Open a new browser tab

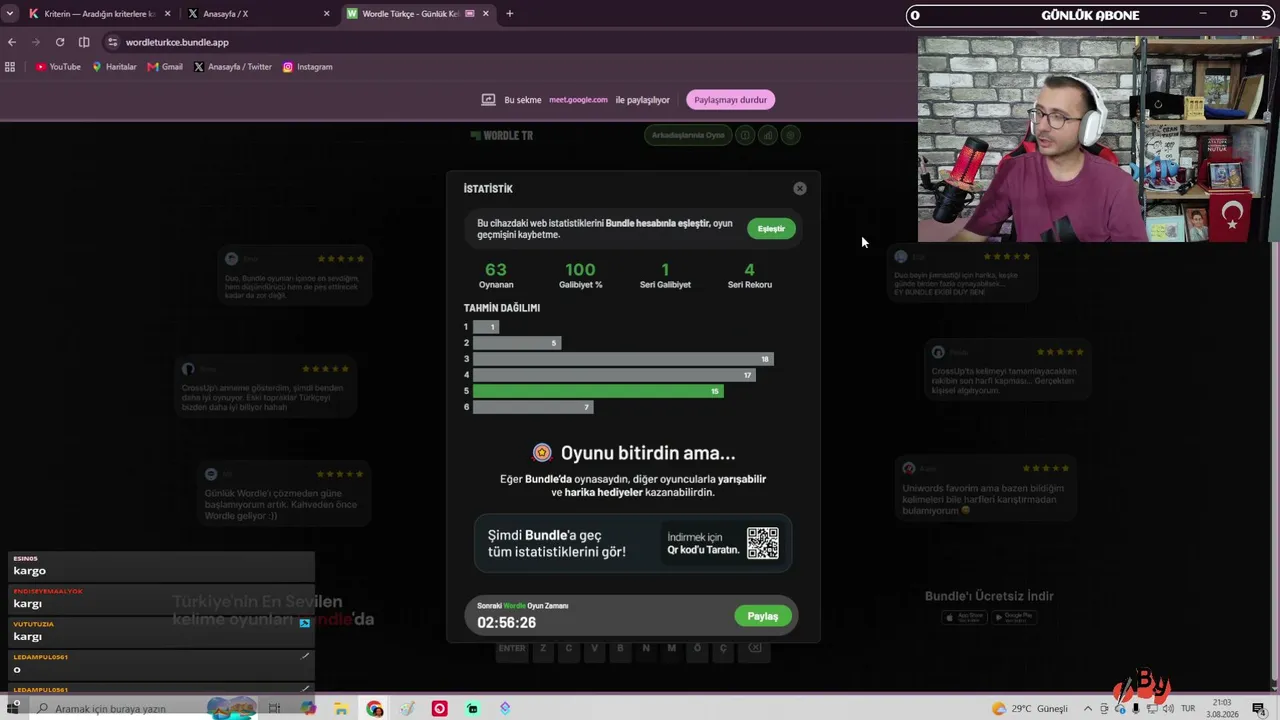pyautogui.click(x=509, y=14)
